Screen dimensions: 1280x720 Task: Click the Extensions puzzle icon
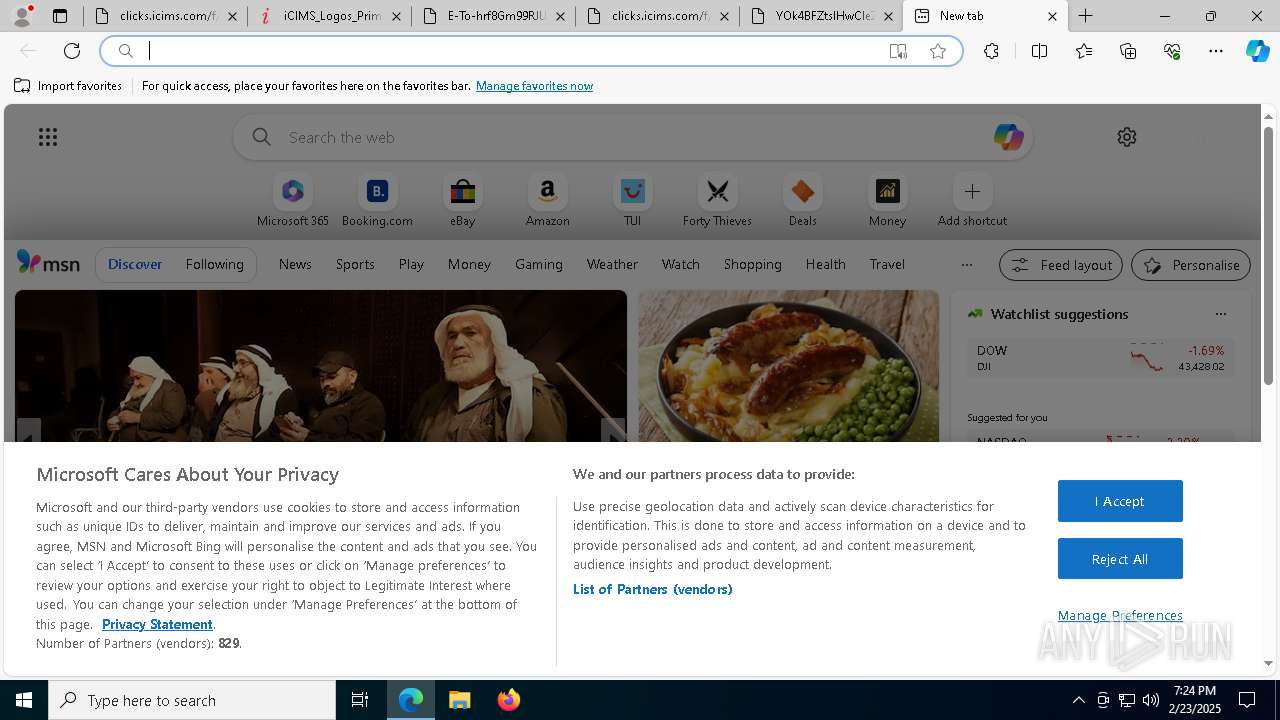click(x=991, y=51)
